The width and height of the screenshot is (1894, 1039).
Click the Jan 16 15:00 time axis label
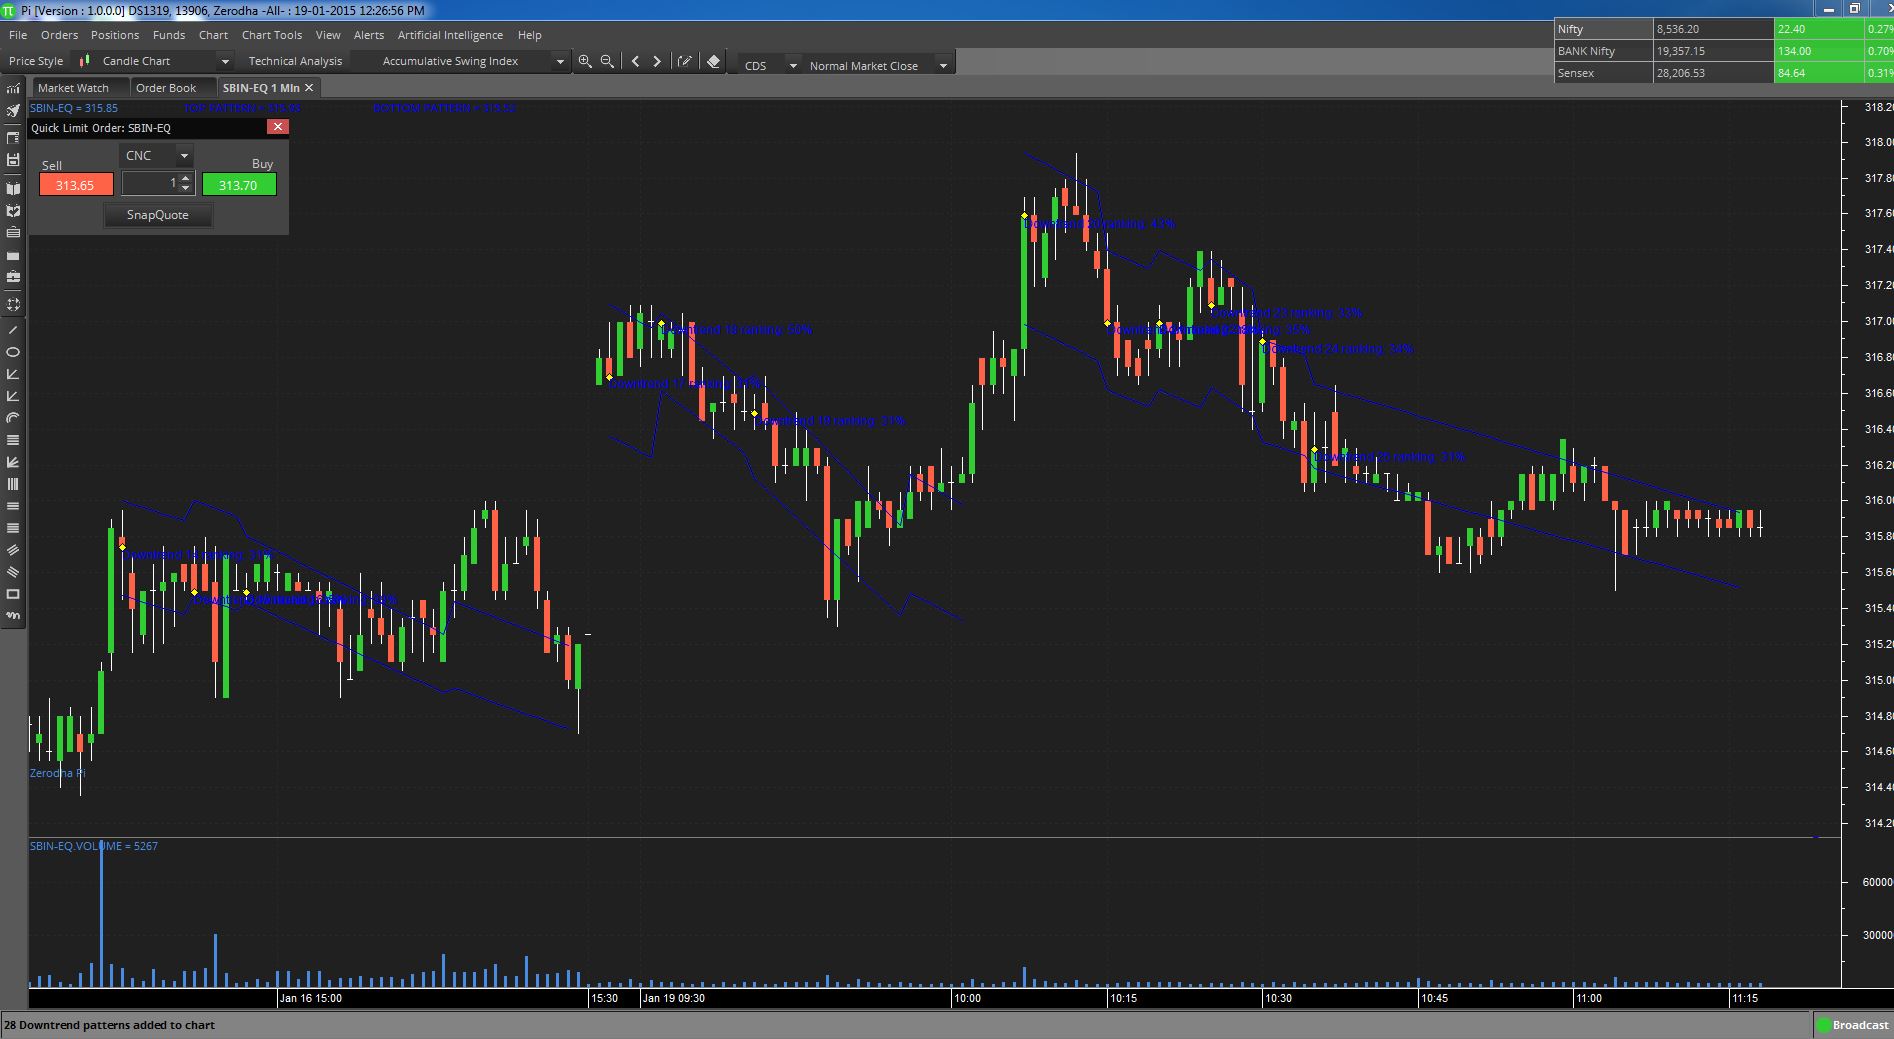[x=310, y=998]
